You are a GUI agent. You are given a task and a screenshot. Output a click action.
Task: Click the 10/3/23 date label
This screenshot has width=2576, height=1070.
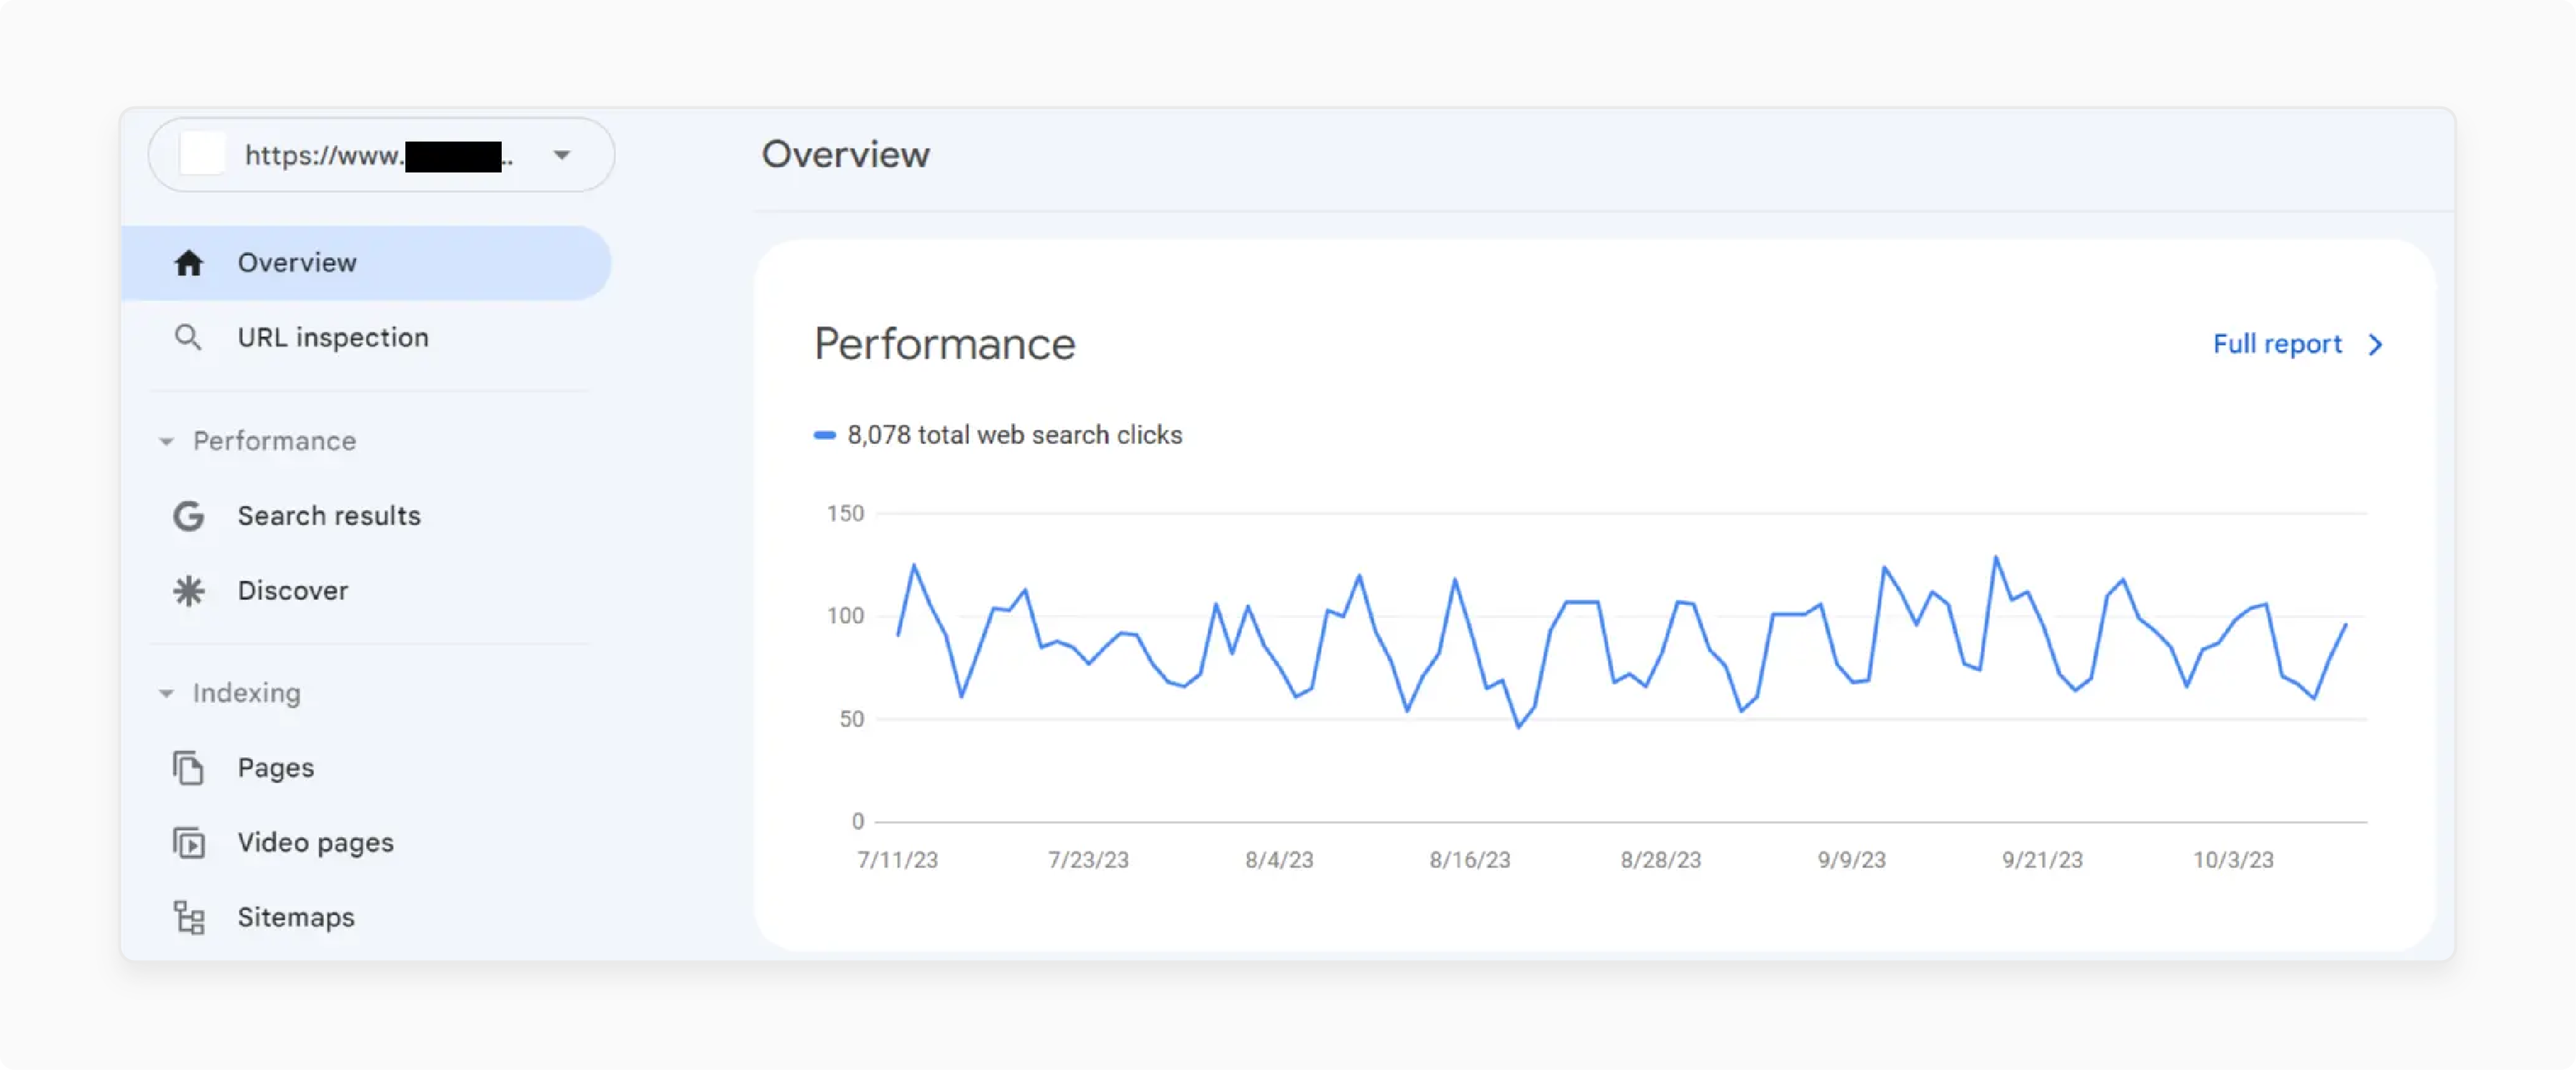point(2233,860)
